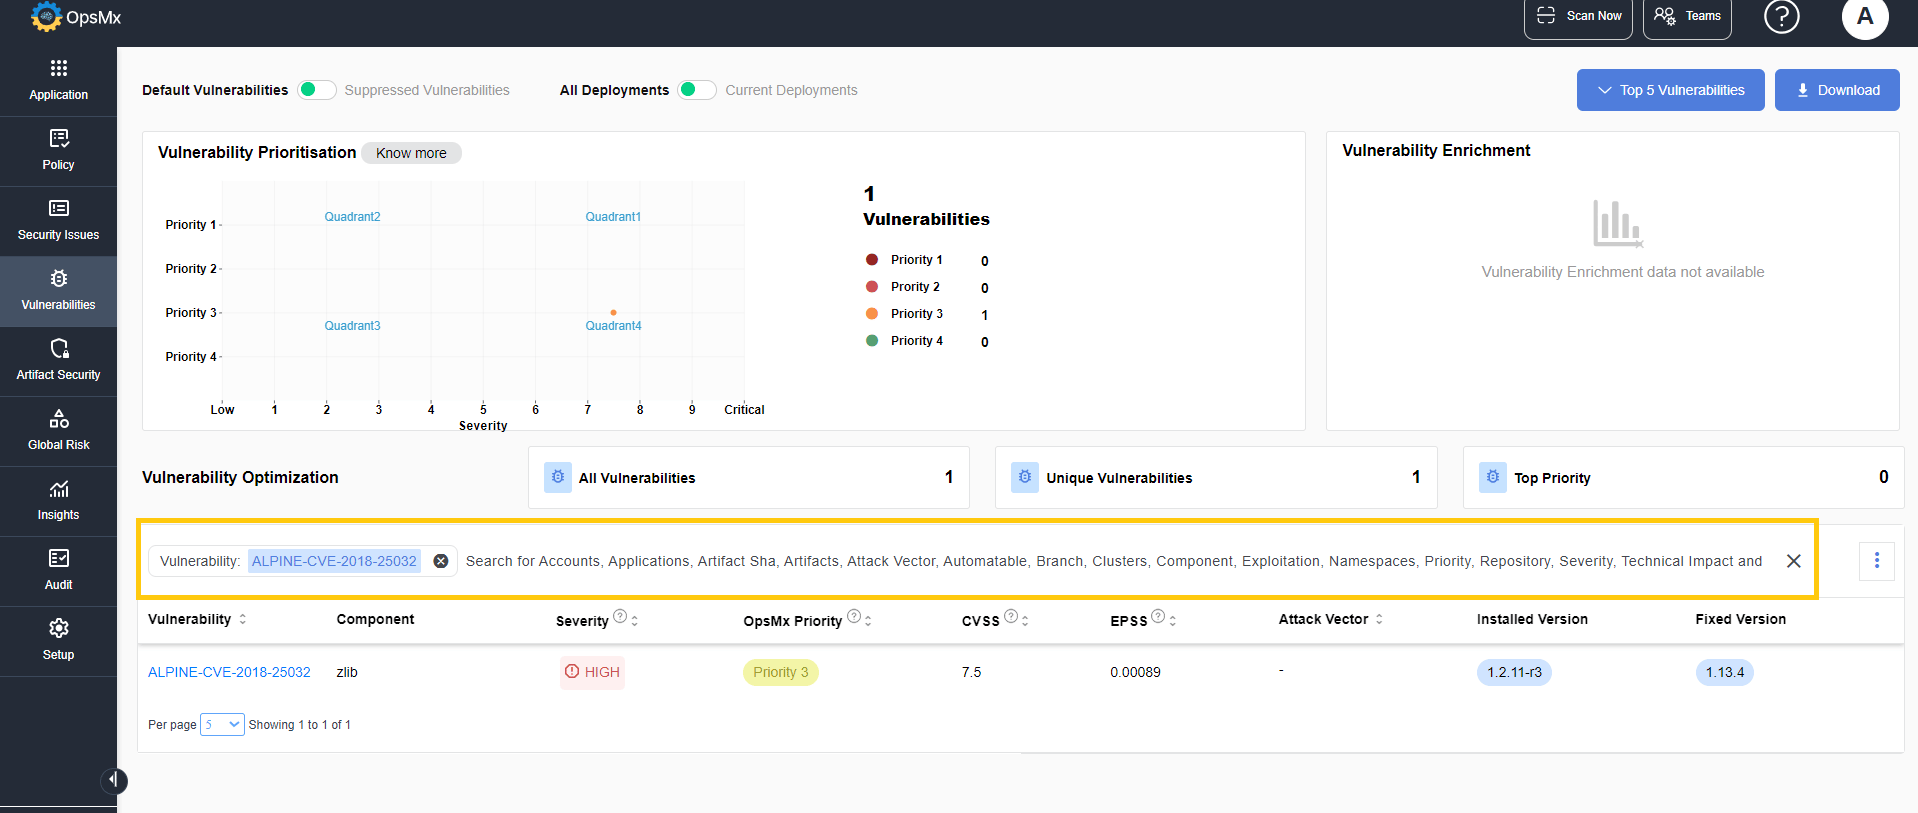Click the Priority 3 orange legend dot

pyautogui.click(x=872, y=314)
